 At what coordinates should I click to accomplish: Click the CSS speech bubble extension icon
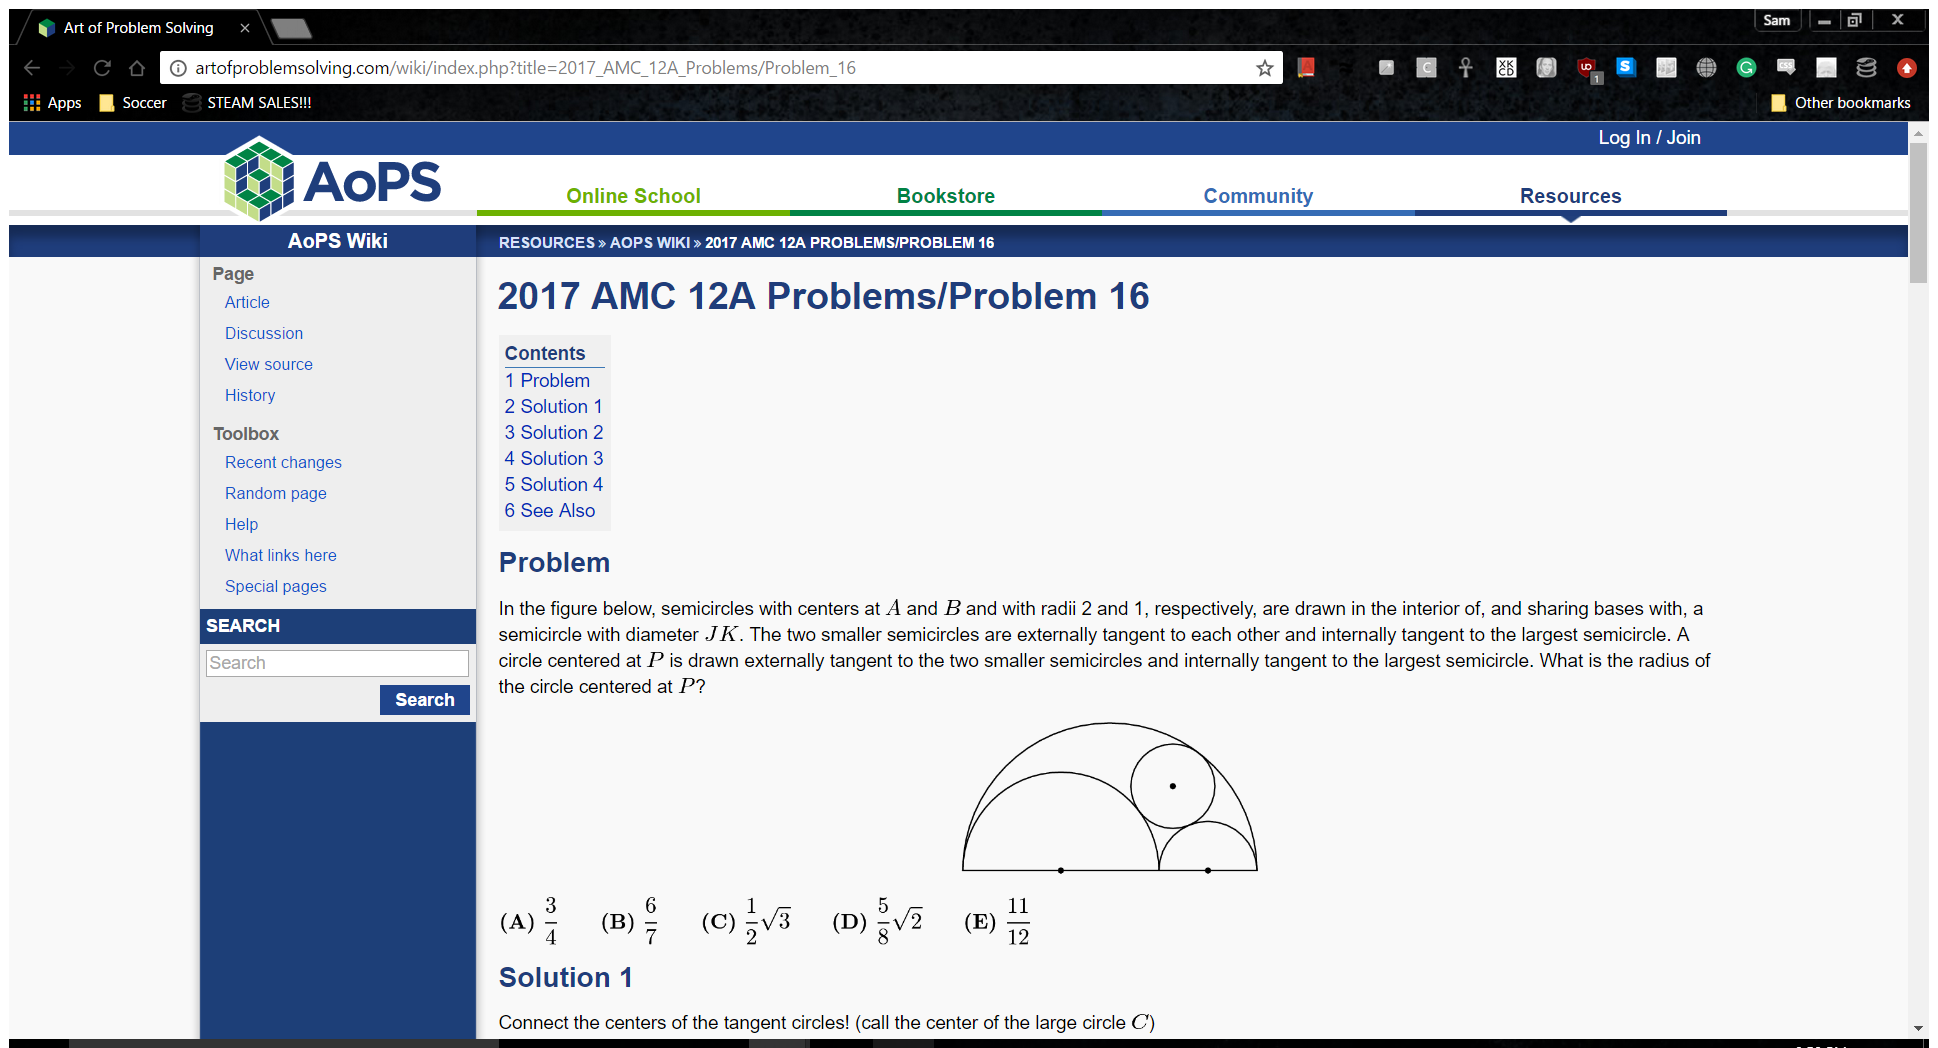[x=1786, y=67]
